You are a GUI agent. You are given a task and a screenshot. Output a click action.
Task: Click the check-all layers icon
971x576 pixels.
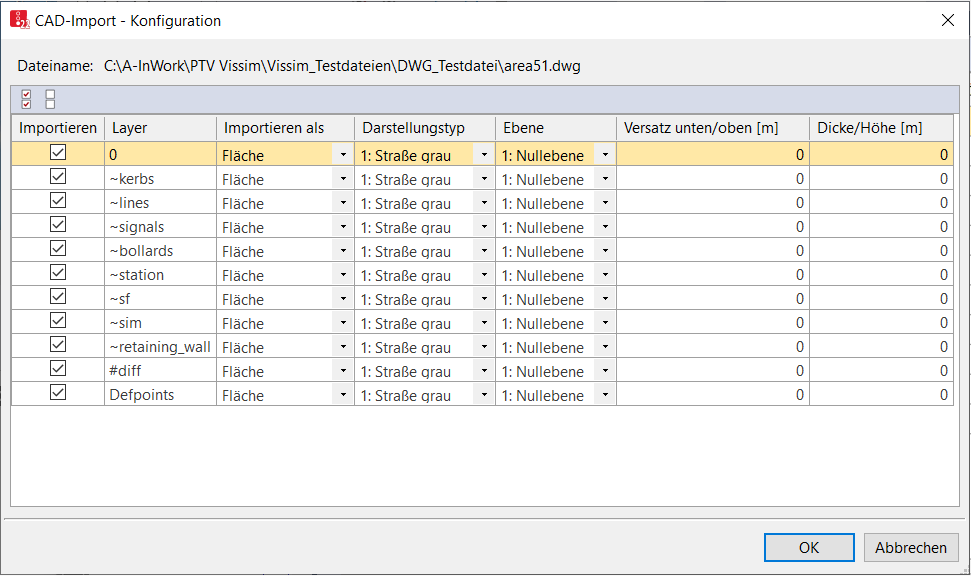pyautogui.click(x=26, y=99)
